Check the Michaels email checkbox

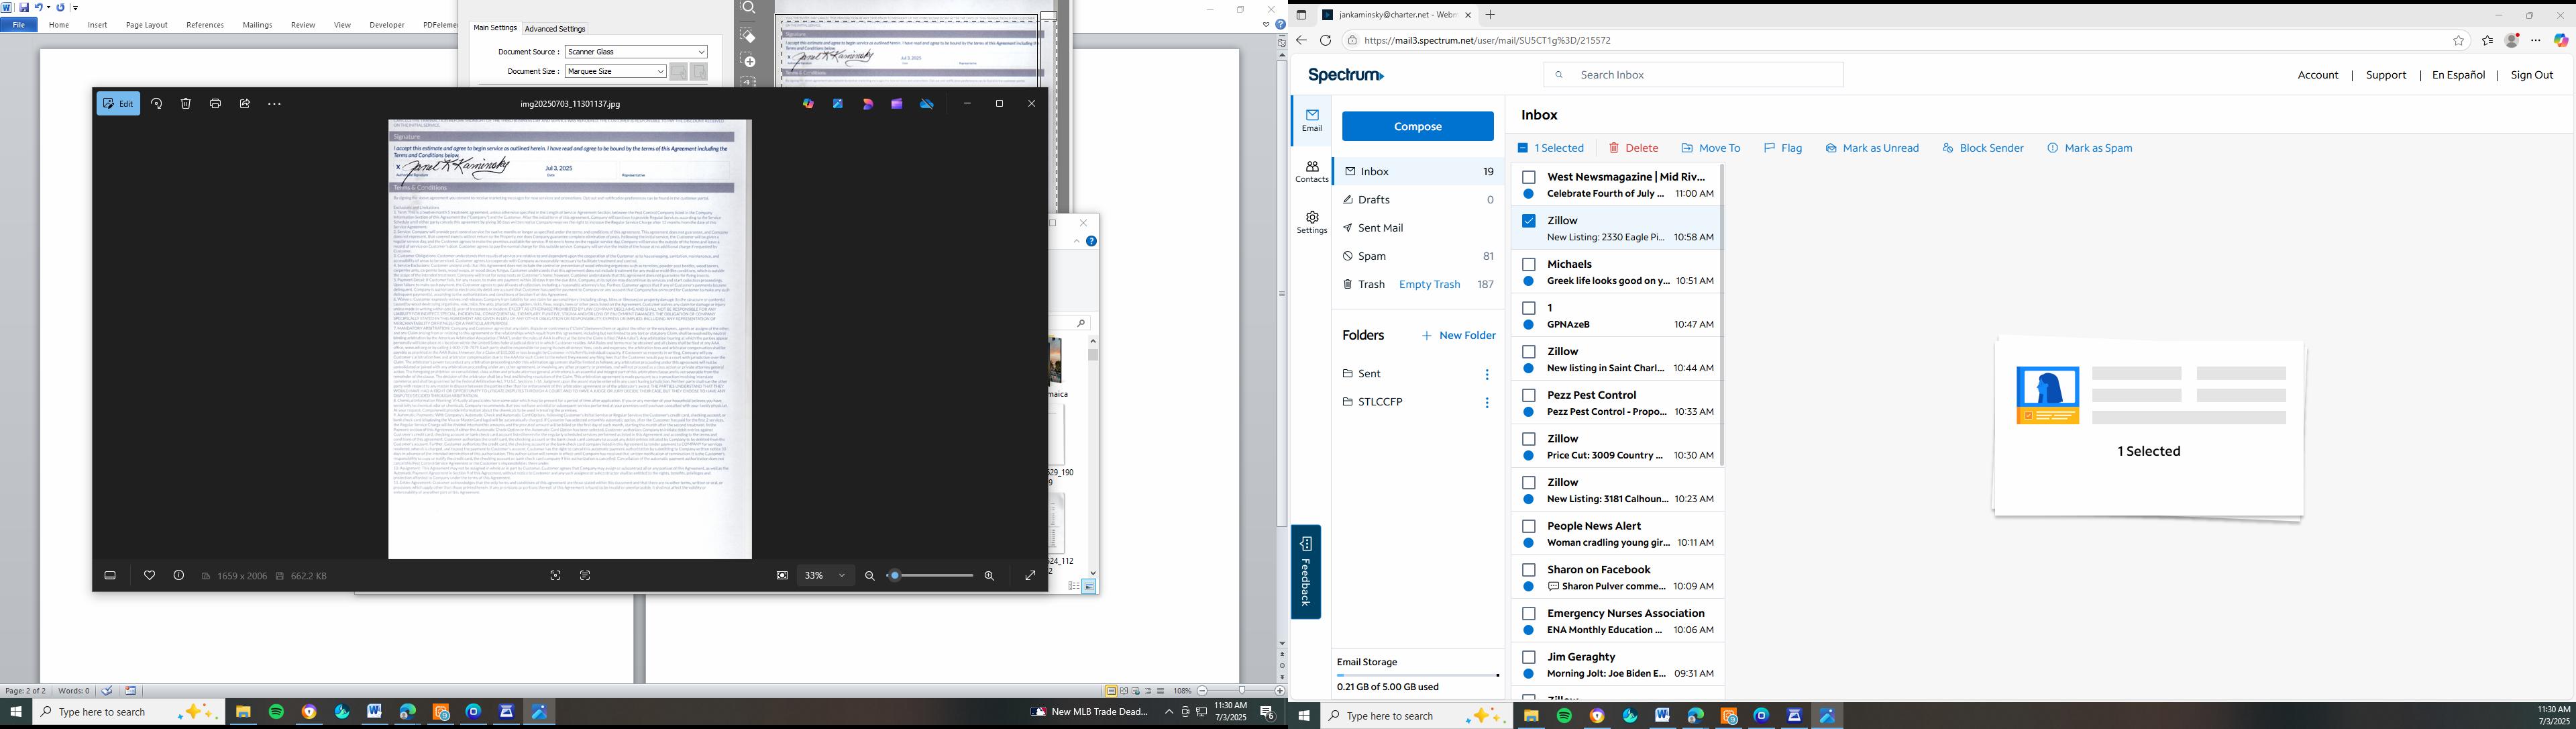pos(1529,265)
